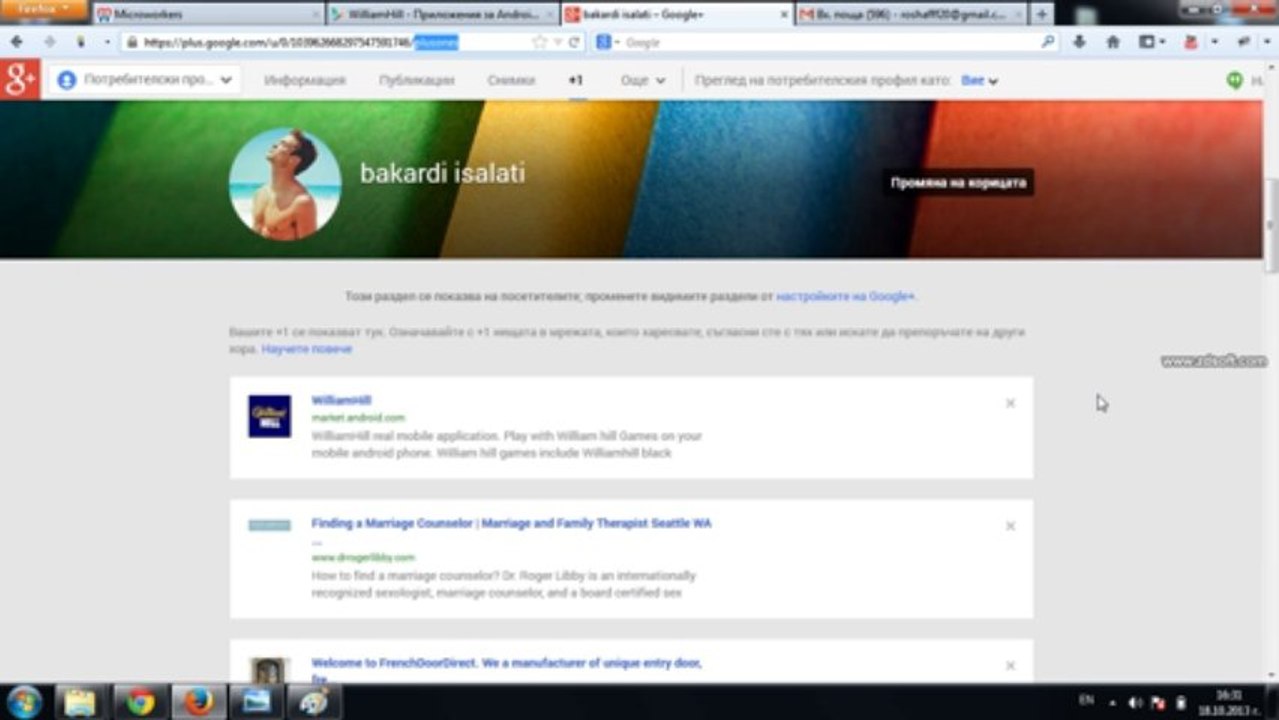This screenshot has width=1279, height=720.
Task: Open the настройките на Google+ link
Action: (x=845, y=296)
